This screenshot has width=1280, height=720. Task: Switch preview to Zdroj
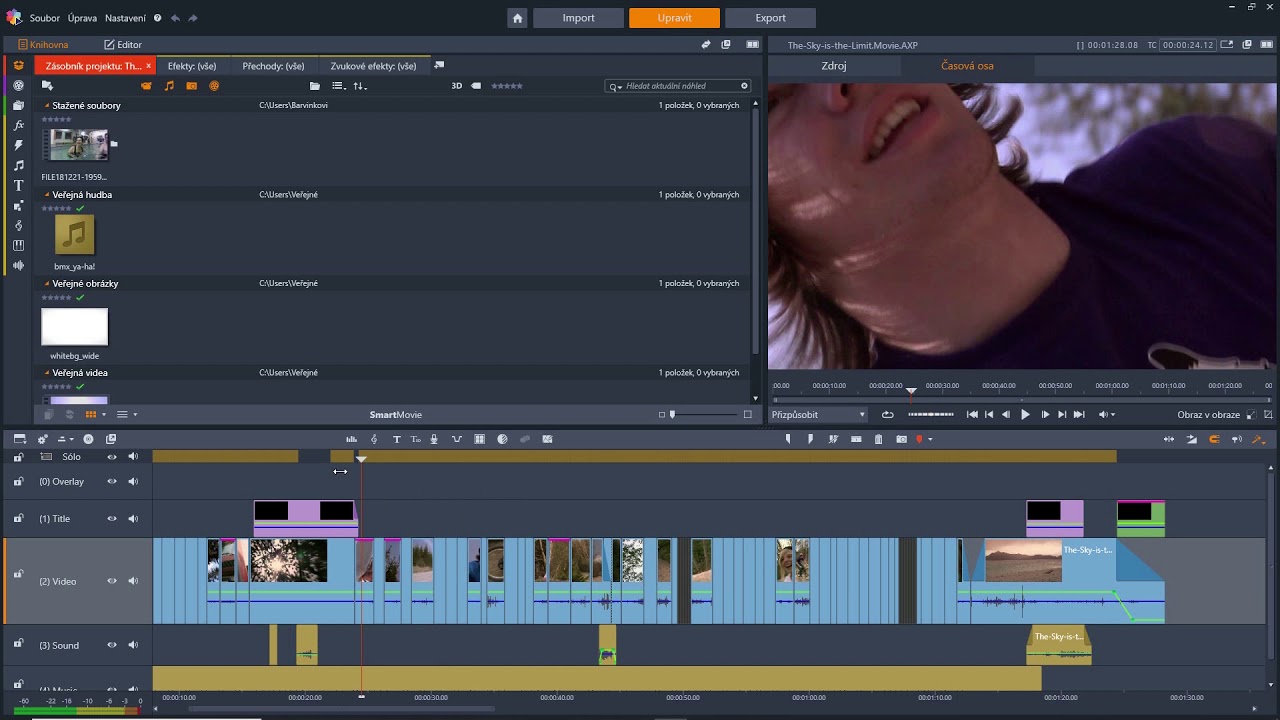click(x=834, y=66)
